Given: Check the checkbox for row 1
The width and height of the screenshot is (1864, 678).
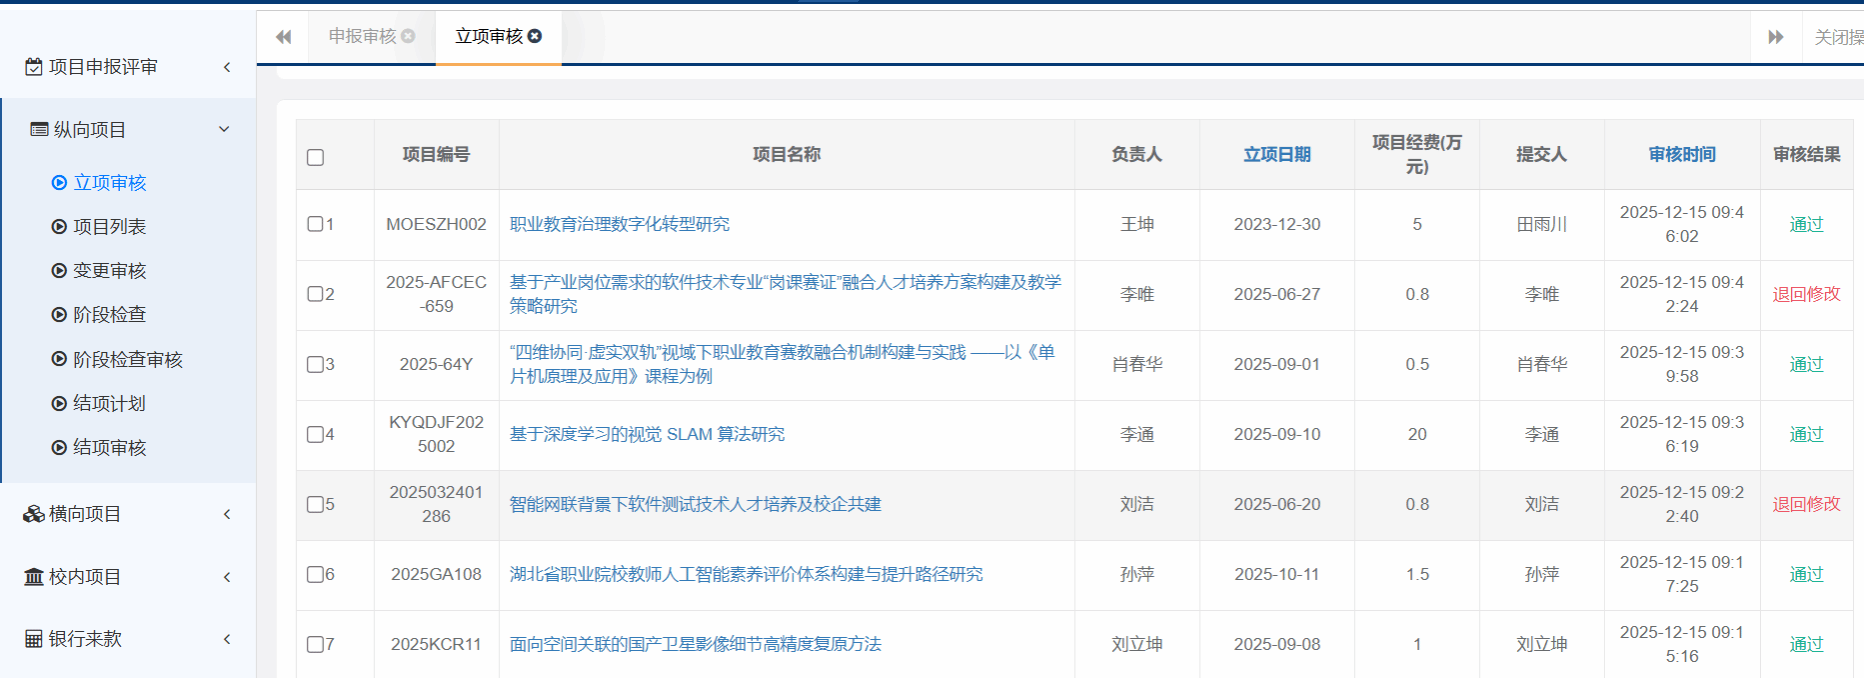Looking at the screenshot, I should click(315, 224).
